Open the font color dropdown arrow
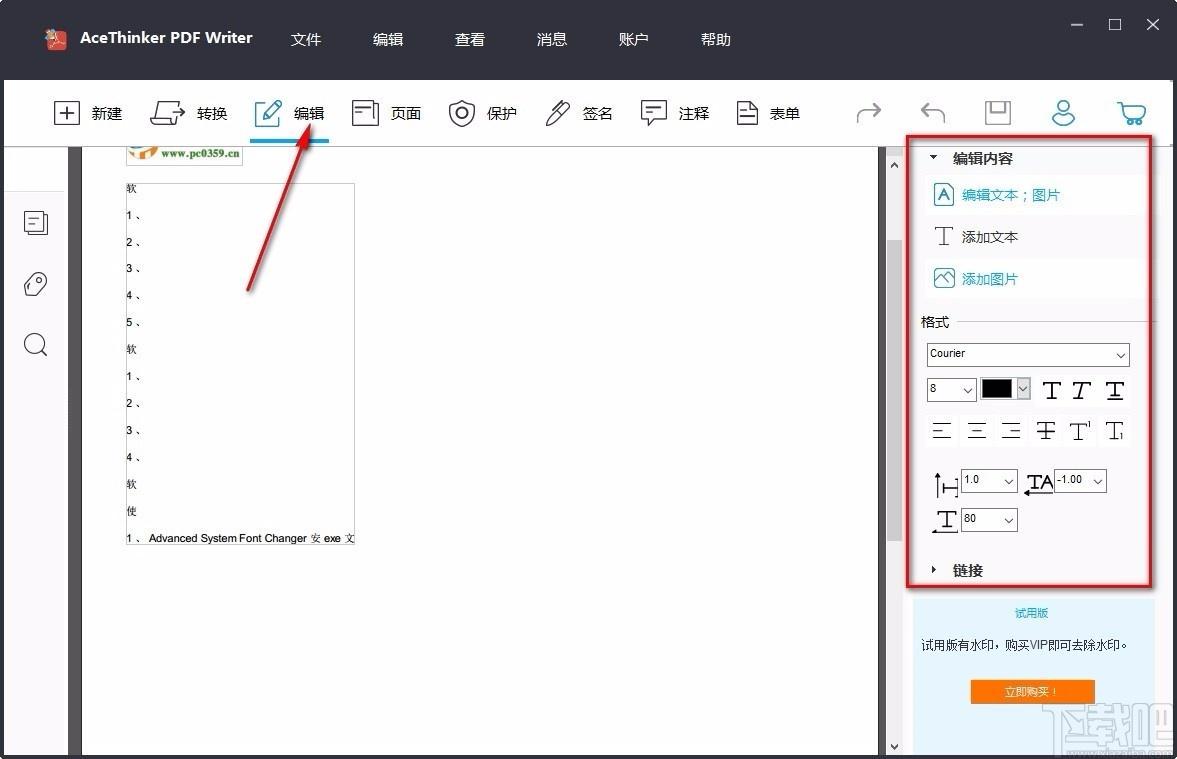1177x759 pixels. tap(1022, 389)
